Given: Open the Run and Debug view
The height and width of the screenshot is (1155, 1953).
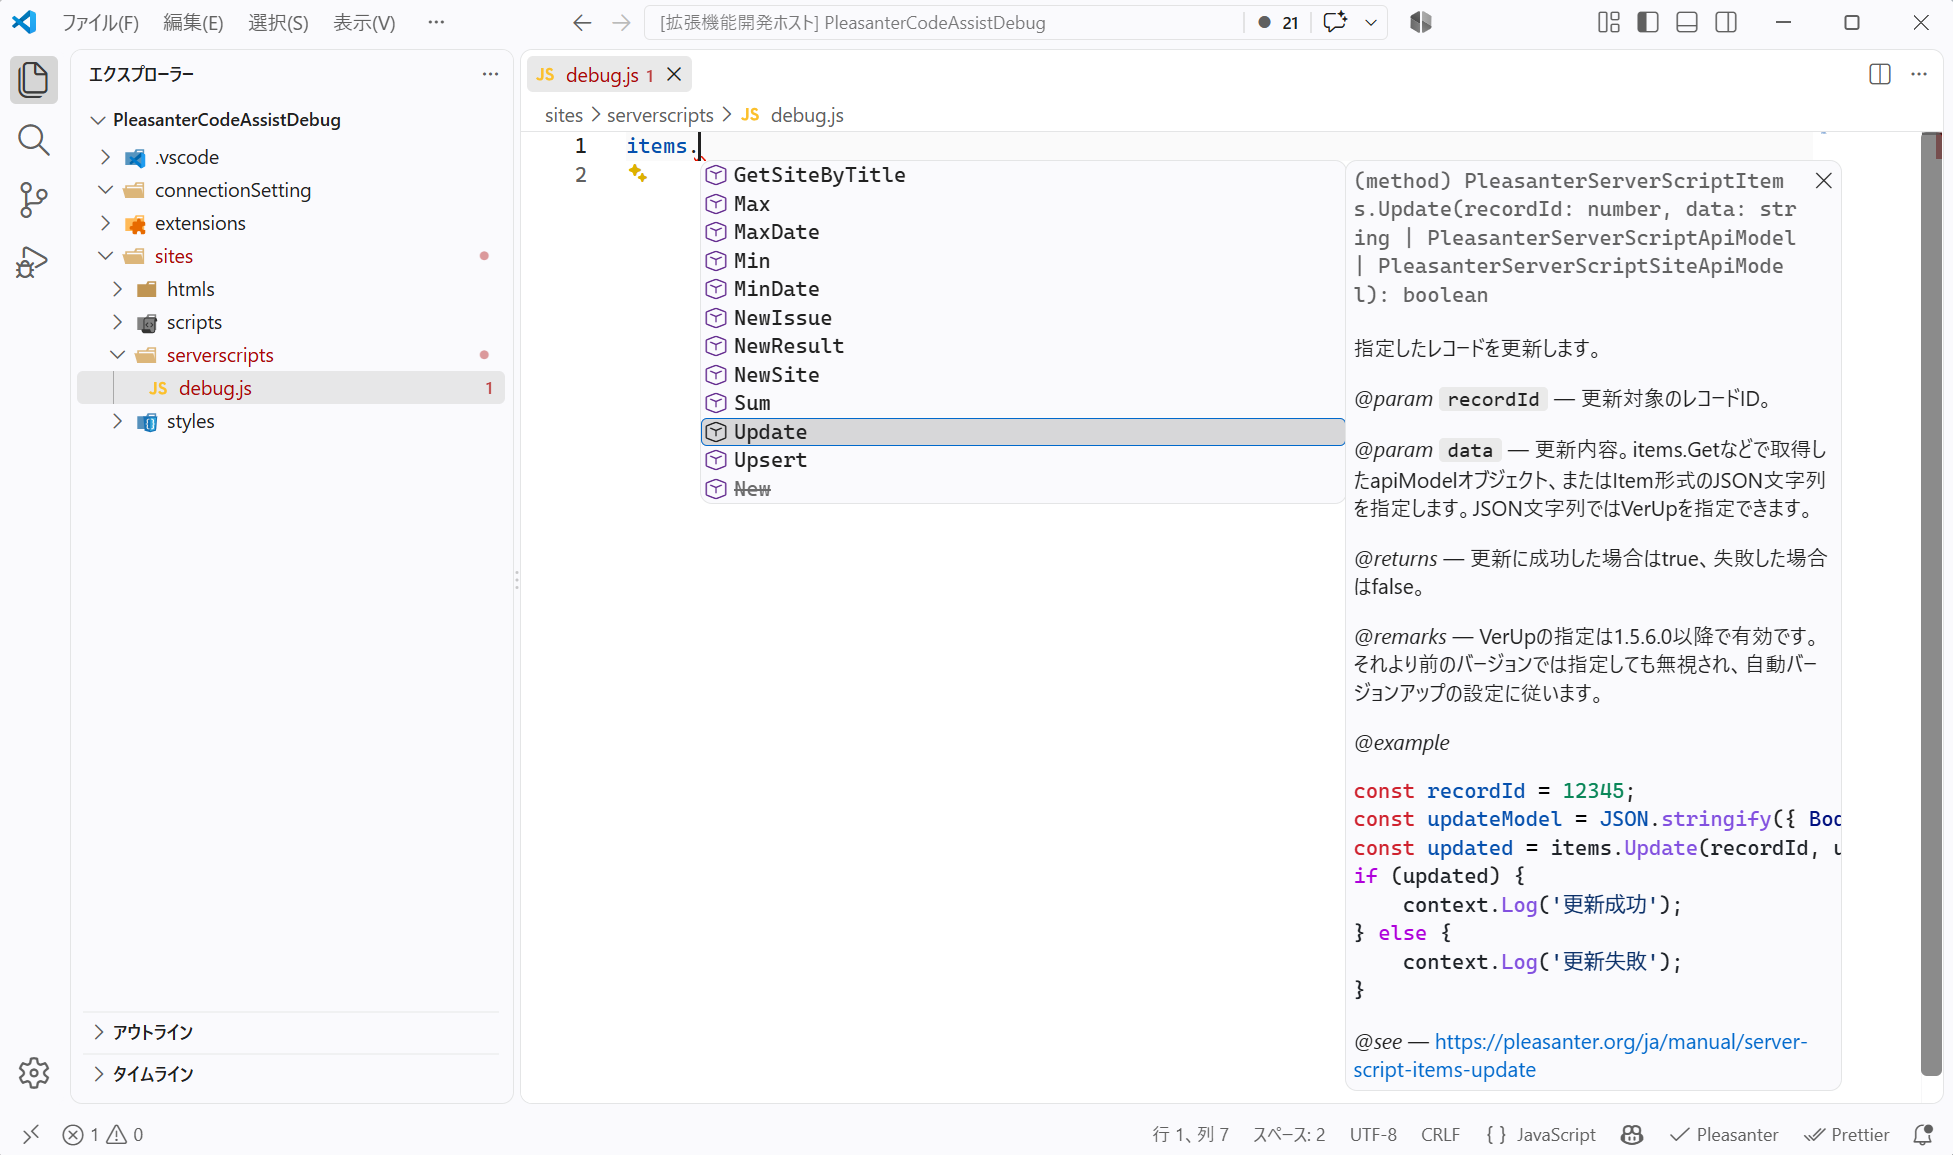Looking at the screenshot, I should point(34,262).
